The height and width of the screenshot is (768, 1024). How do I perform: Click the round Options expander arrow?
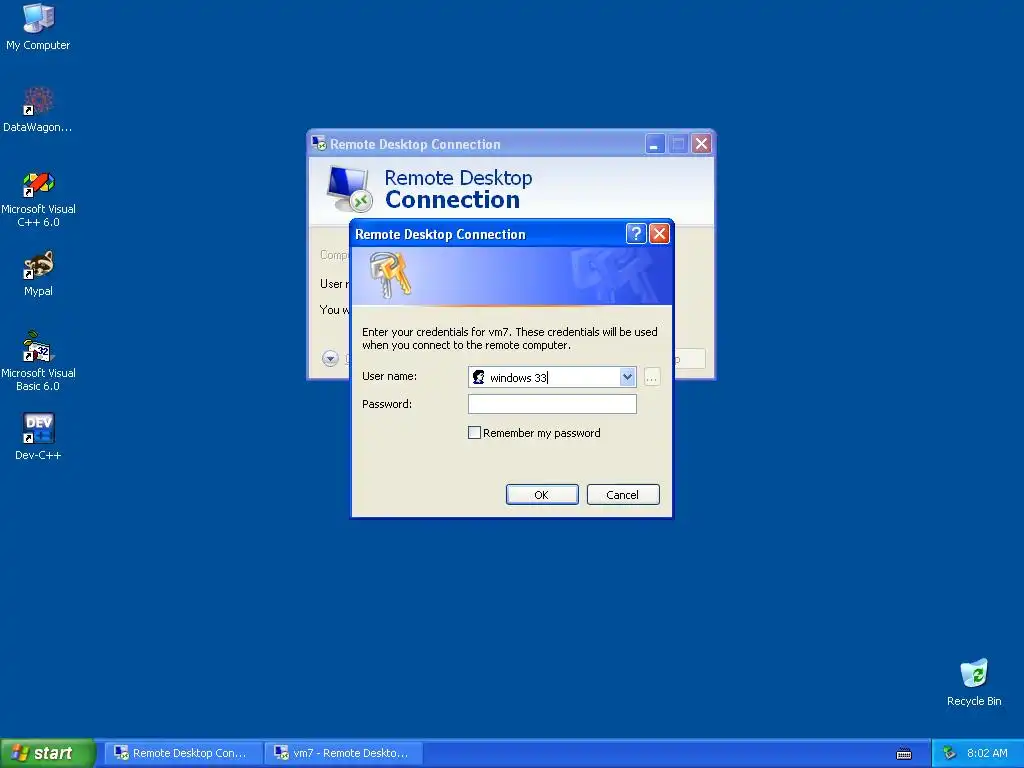330,358
